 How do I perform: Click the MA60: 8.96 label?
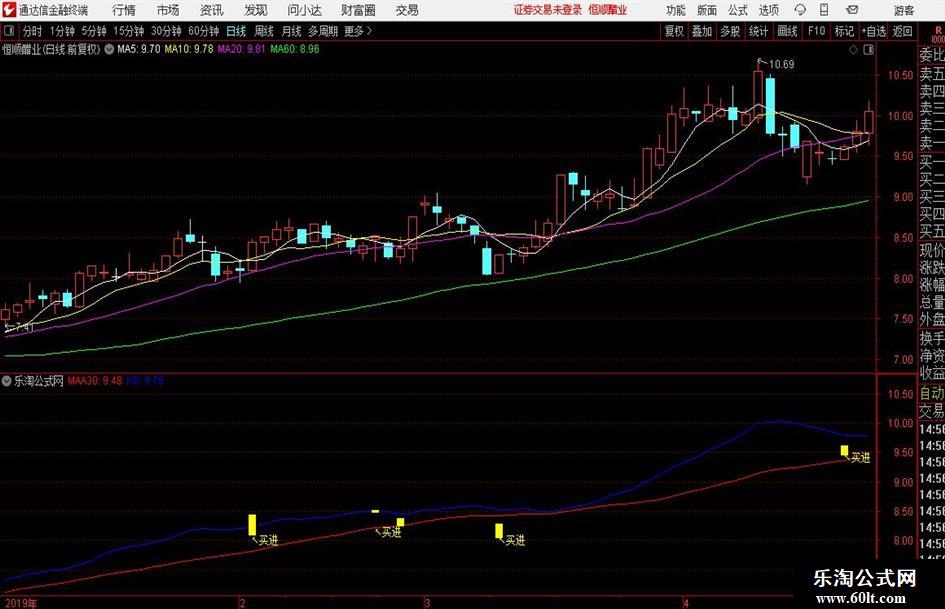[295, 49]
